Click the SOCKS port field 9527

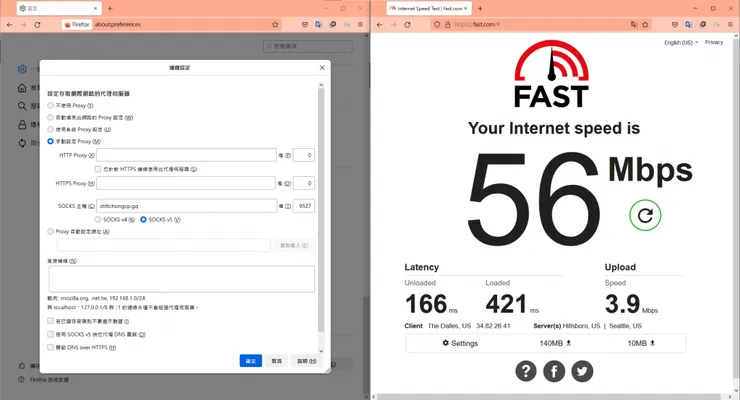304,206
